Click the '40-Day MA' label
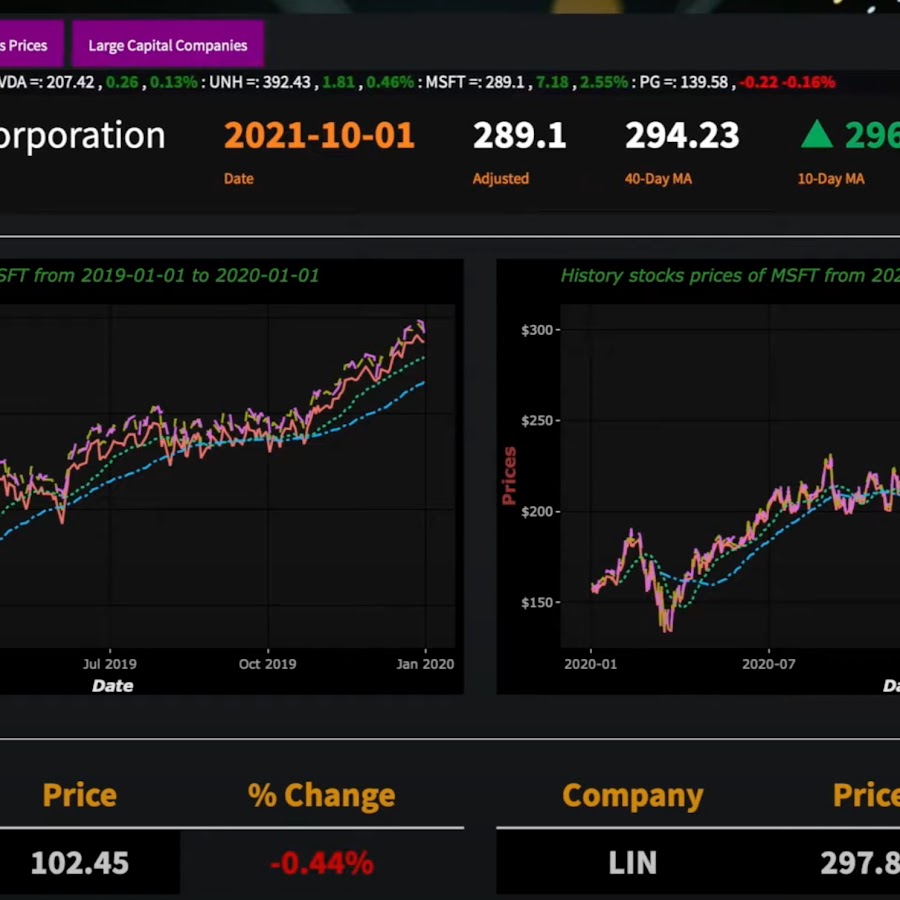Screen dimensions: 900x900 click(658, 179)
